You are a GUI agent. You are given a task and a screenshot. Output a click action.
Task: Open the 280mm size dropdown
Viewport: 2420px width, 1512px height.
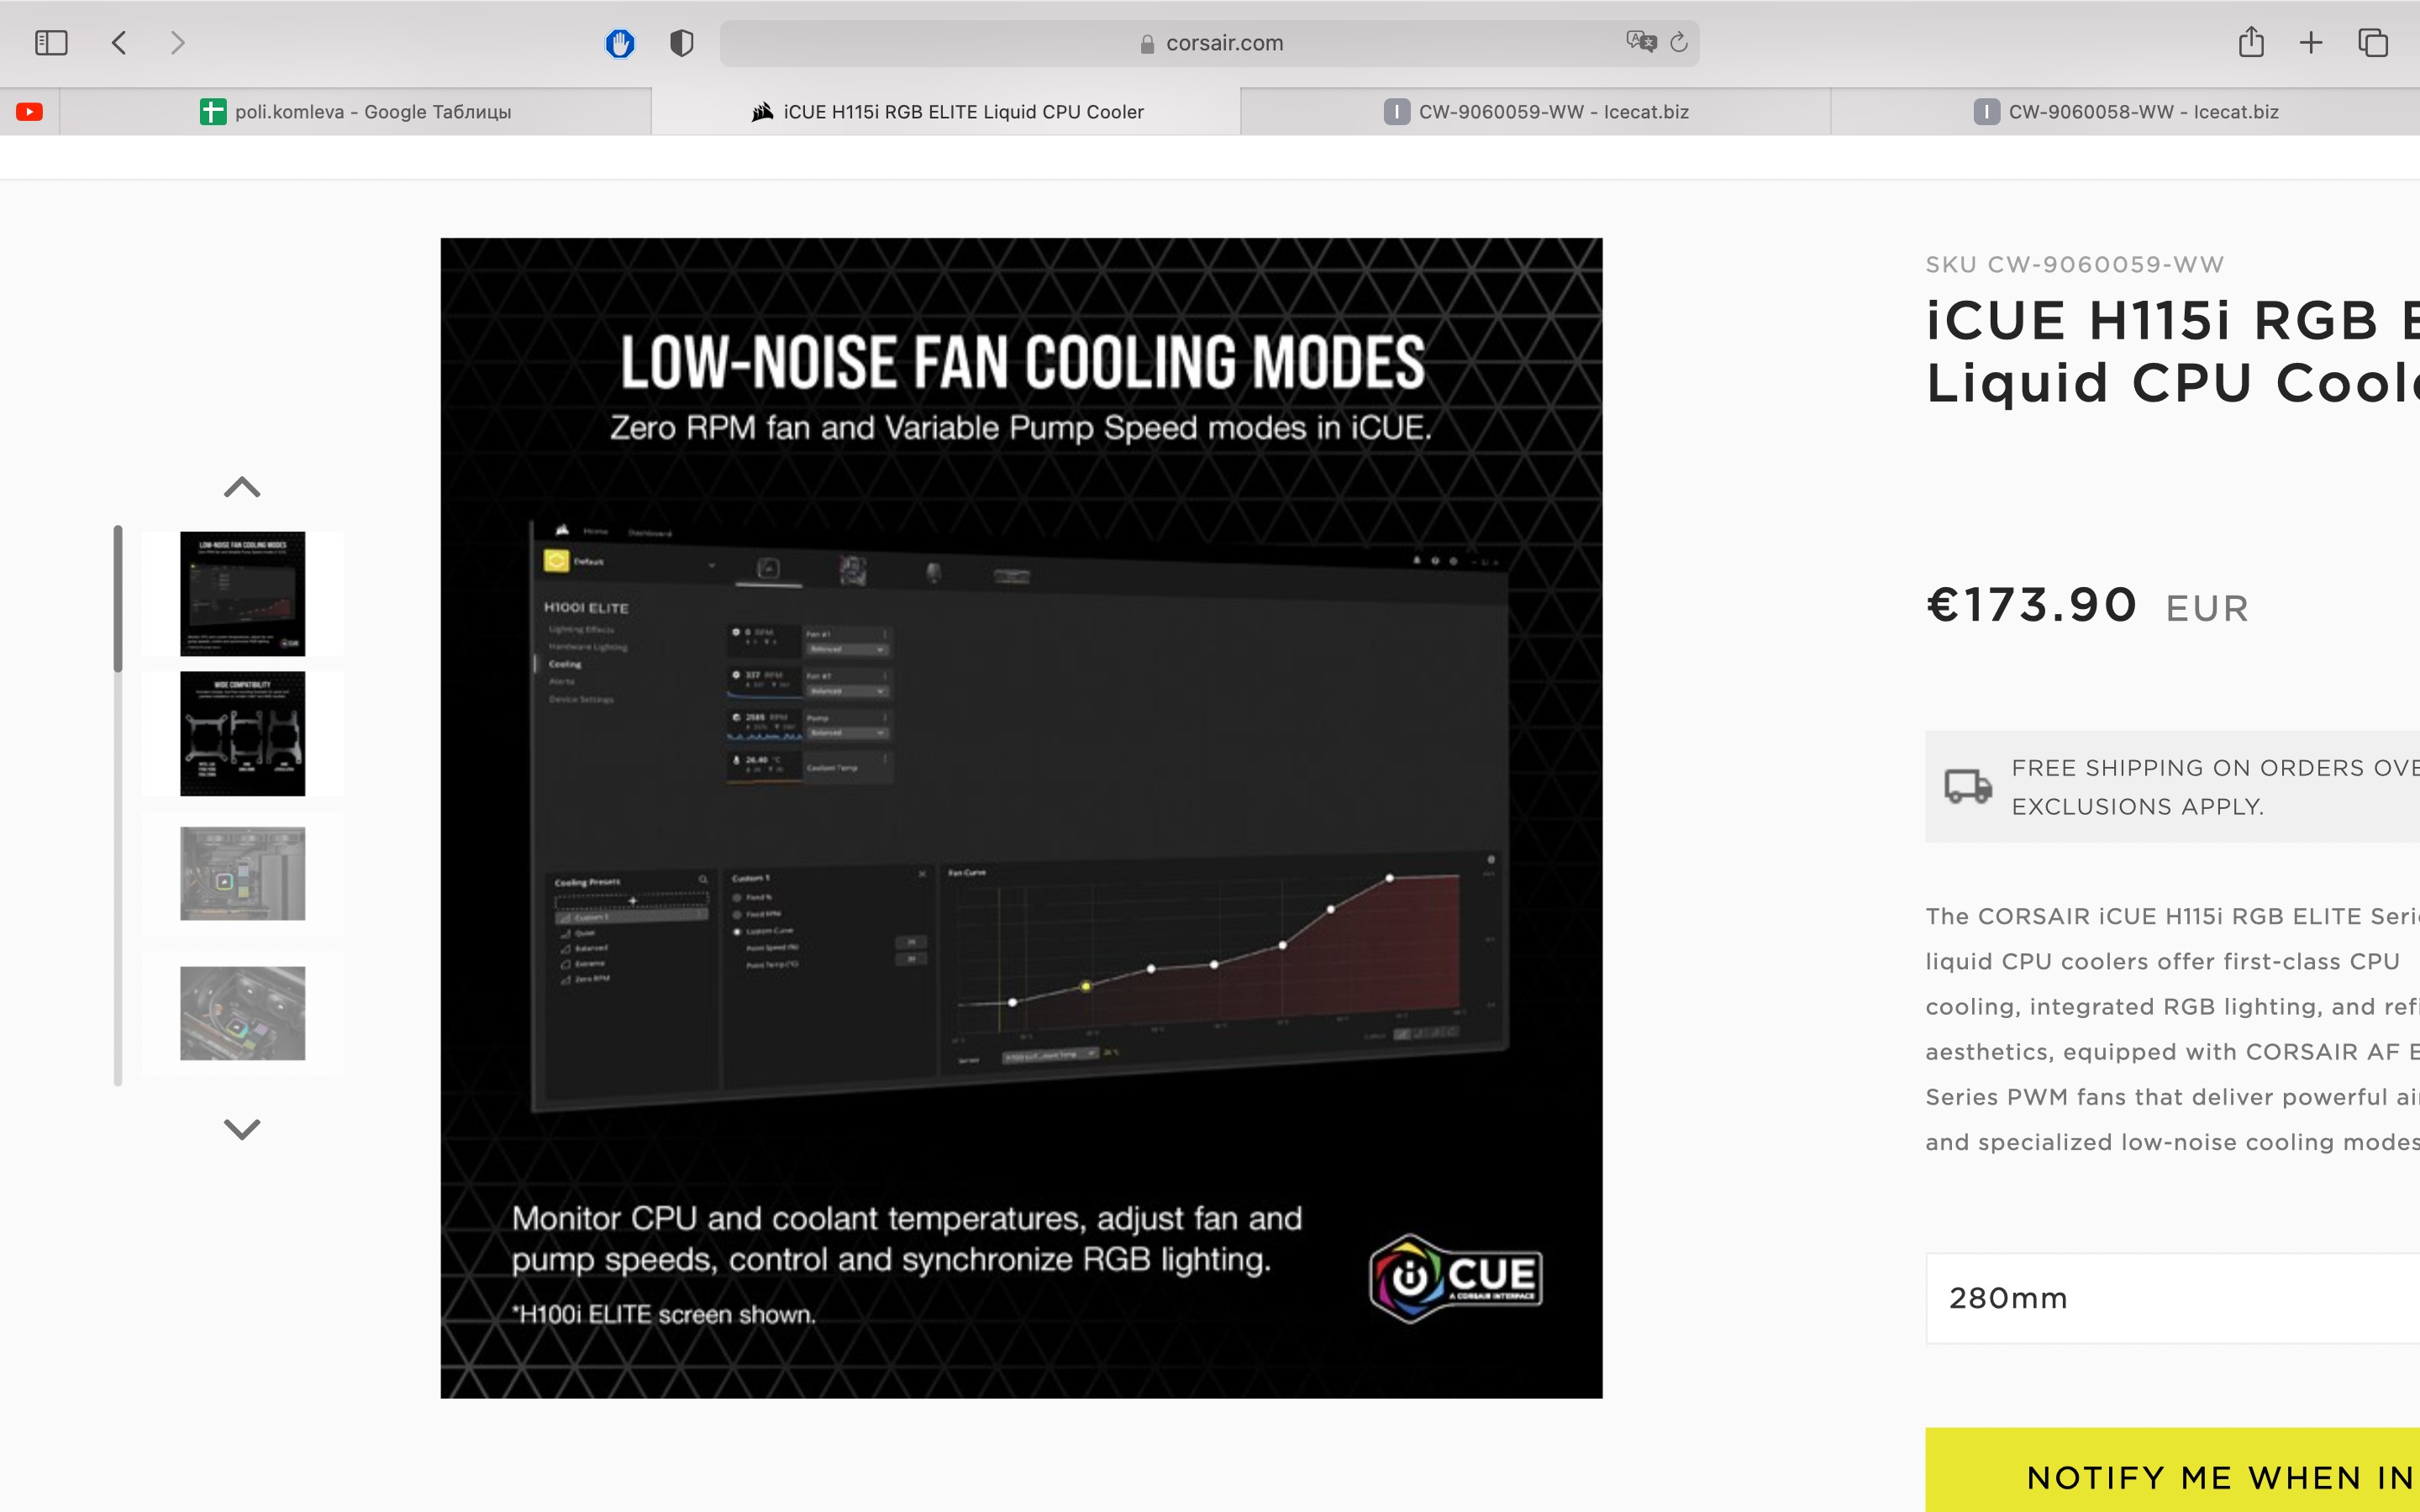pos(2170,1298)
